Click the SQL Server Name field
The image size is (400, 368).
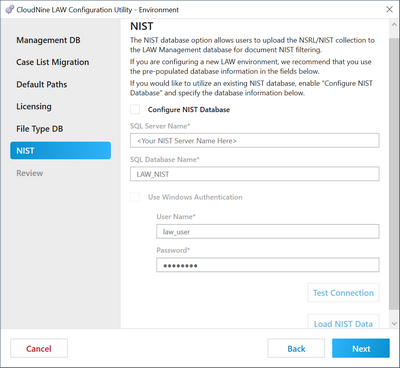pyautogui.click(x=255, y=141)
